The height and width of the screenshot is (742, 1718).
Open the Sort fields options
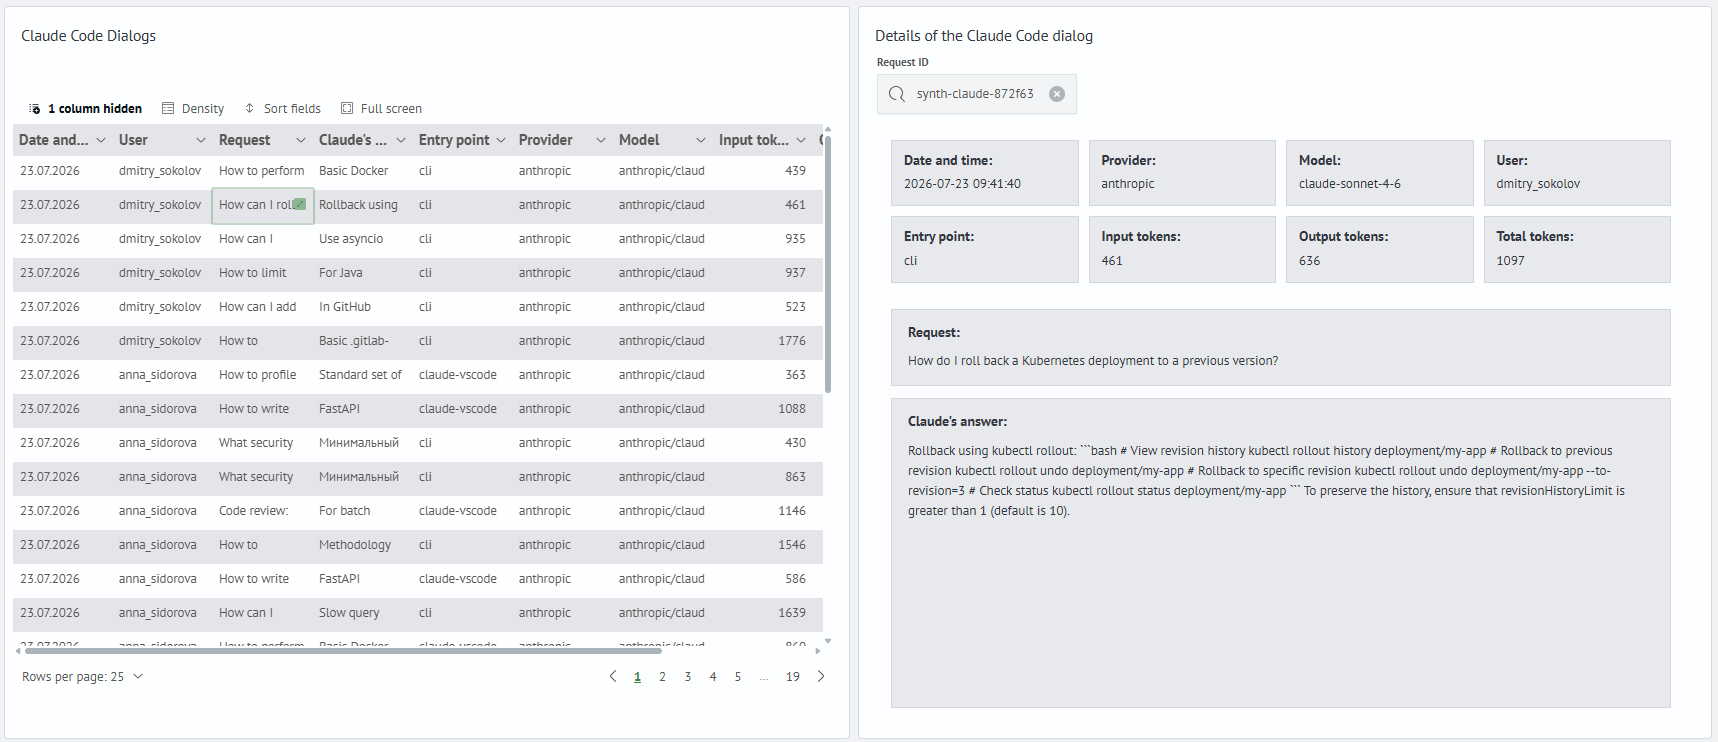(x=283, y=108)
